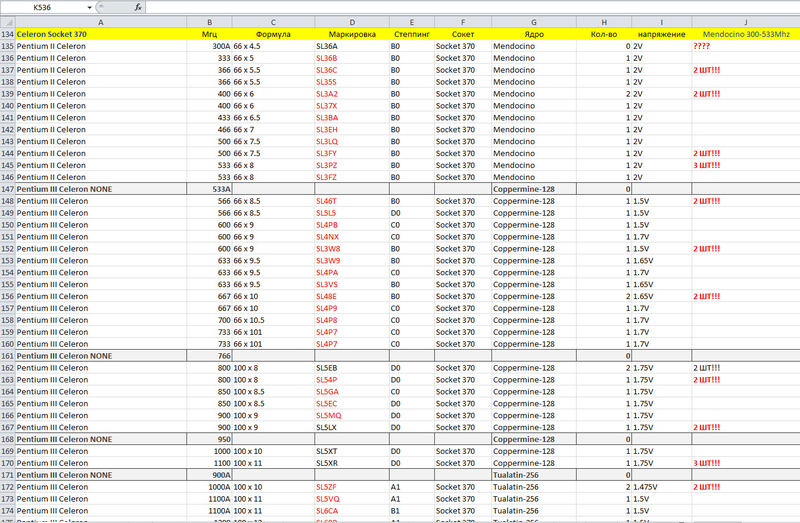This screenshot has height=523, width=800.
Task: Click the 'Tualatin-256' cell in row 171
Action: [534, 475]
